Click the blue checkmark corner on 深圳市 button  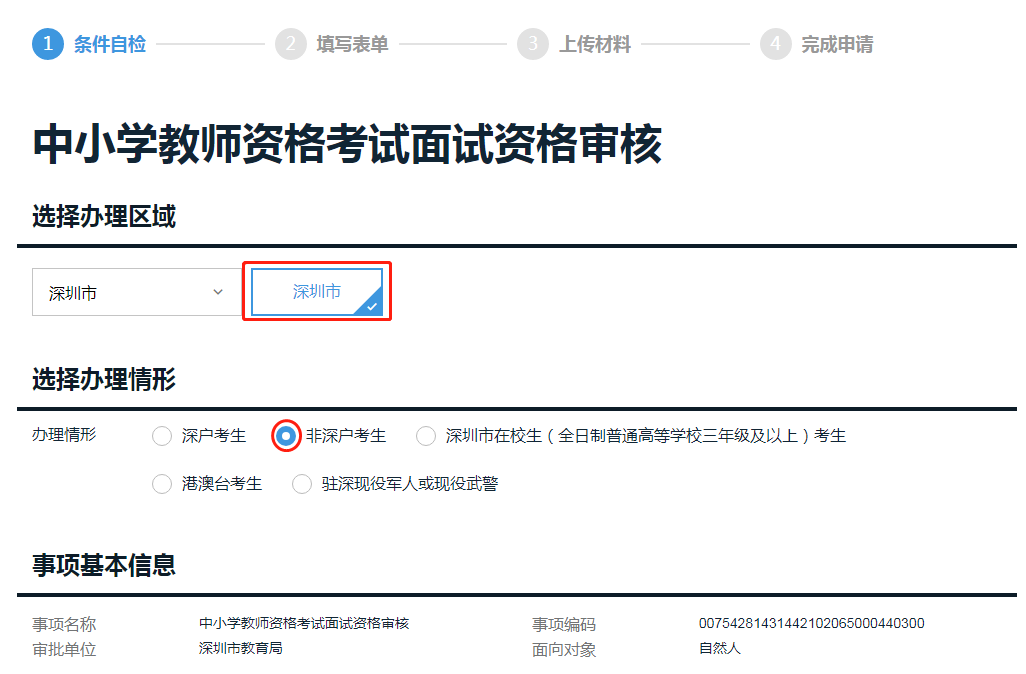(x=372, y=305)
